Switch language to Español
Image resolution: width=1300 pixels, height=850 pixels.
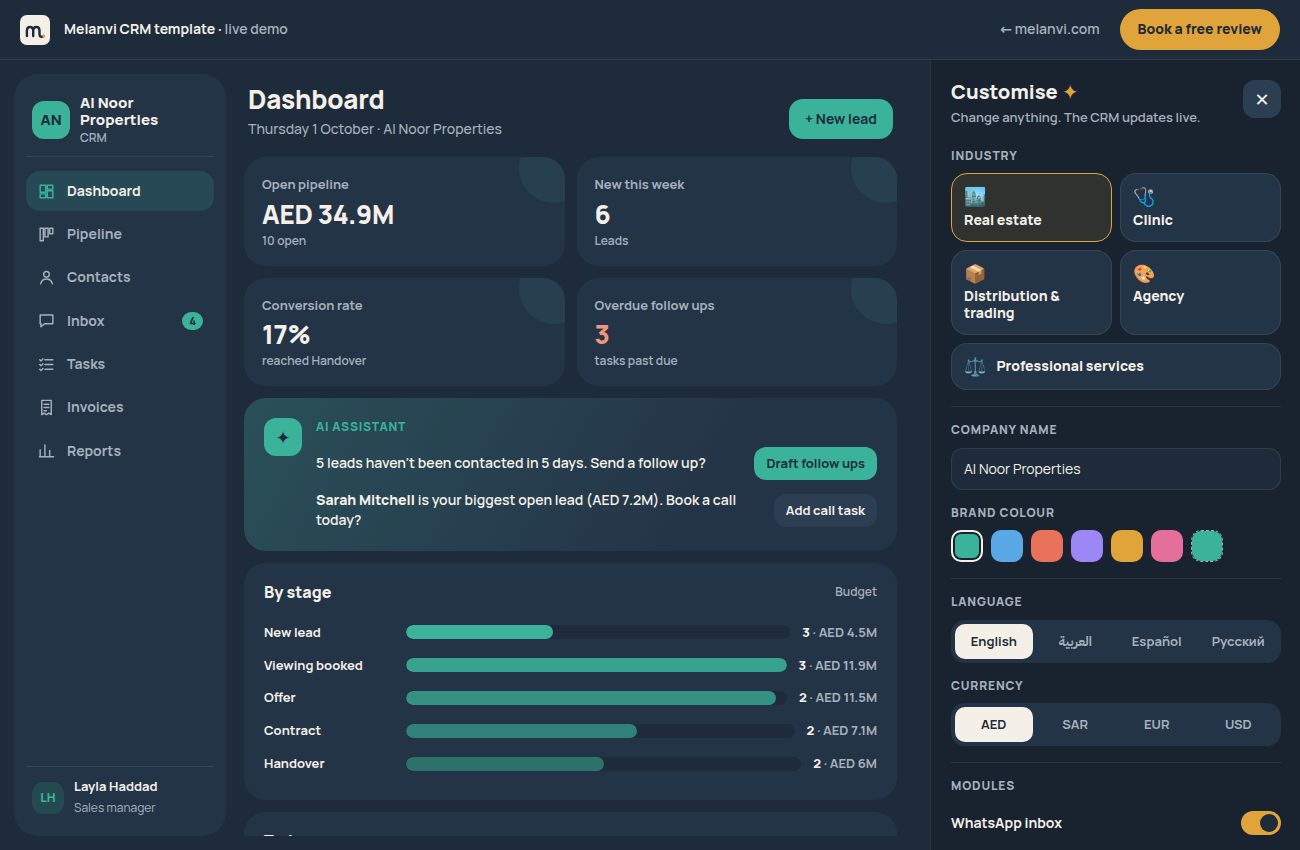click(1156, 641)
